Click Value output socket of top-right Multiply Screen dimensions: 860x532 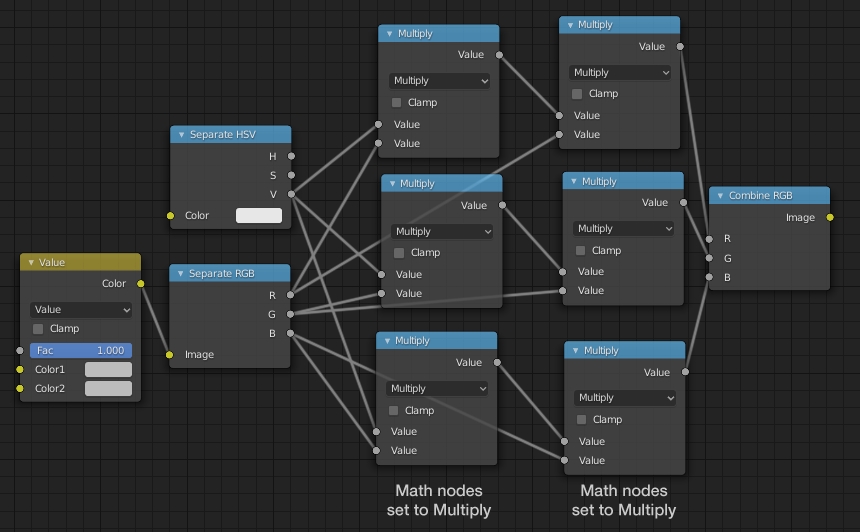click(x=680, y=47)
